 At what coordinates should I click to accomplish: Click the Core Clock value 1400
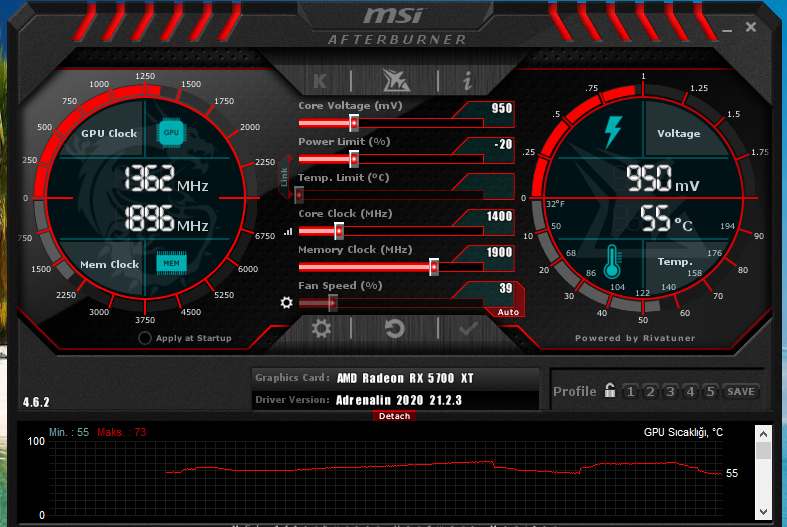pos(499,216)
